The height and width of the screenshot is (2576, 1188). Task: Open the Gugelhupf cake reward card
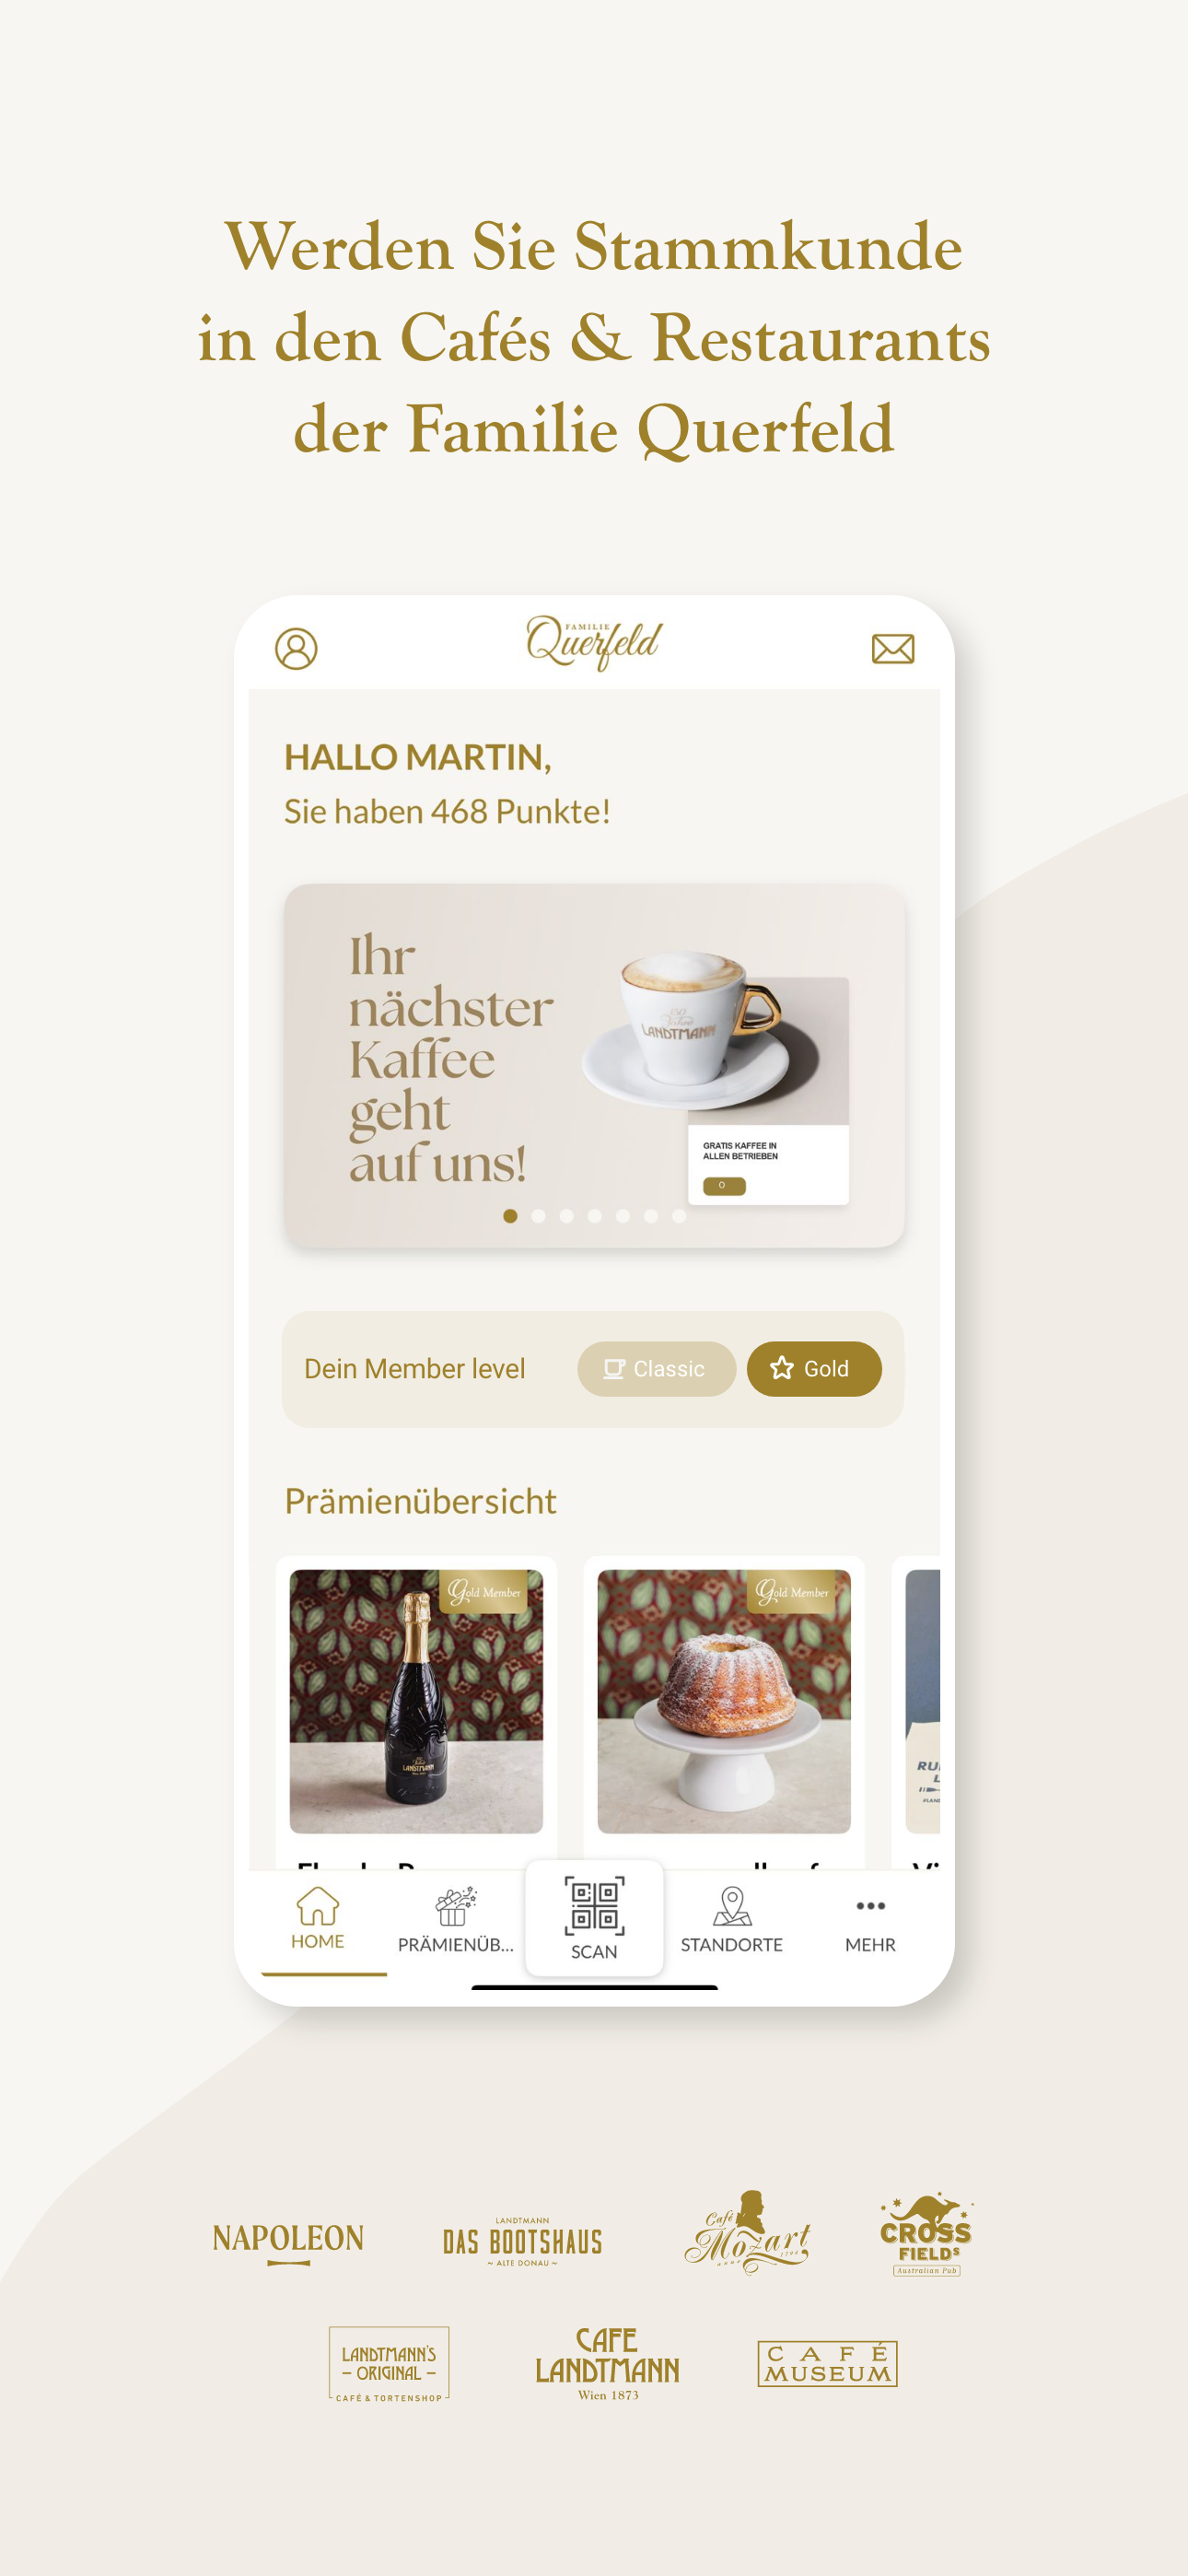click(x=724, y=1712)
